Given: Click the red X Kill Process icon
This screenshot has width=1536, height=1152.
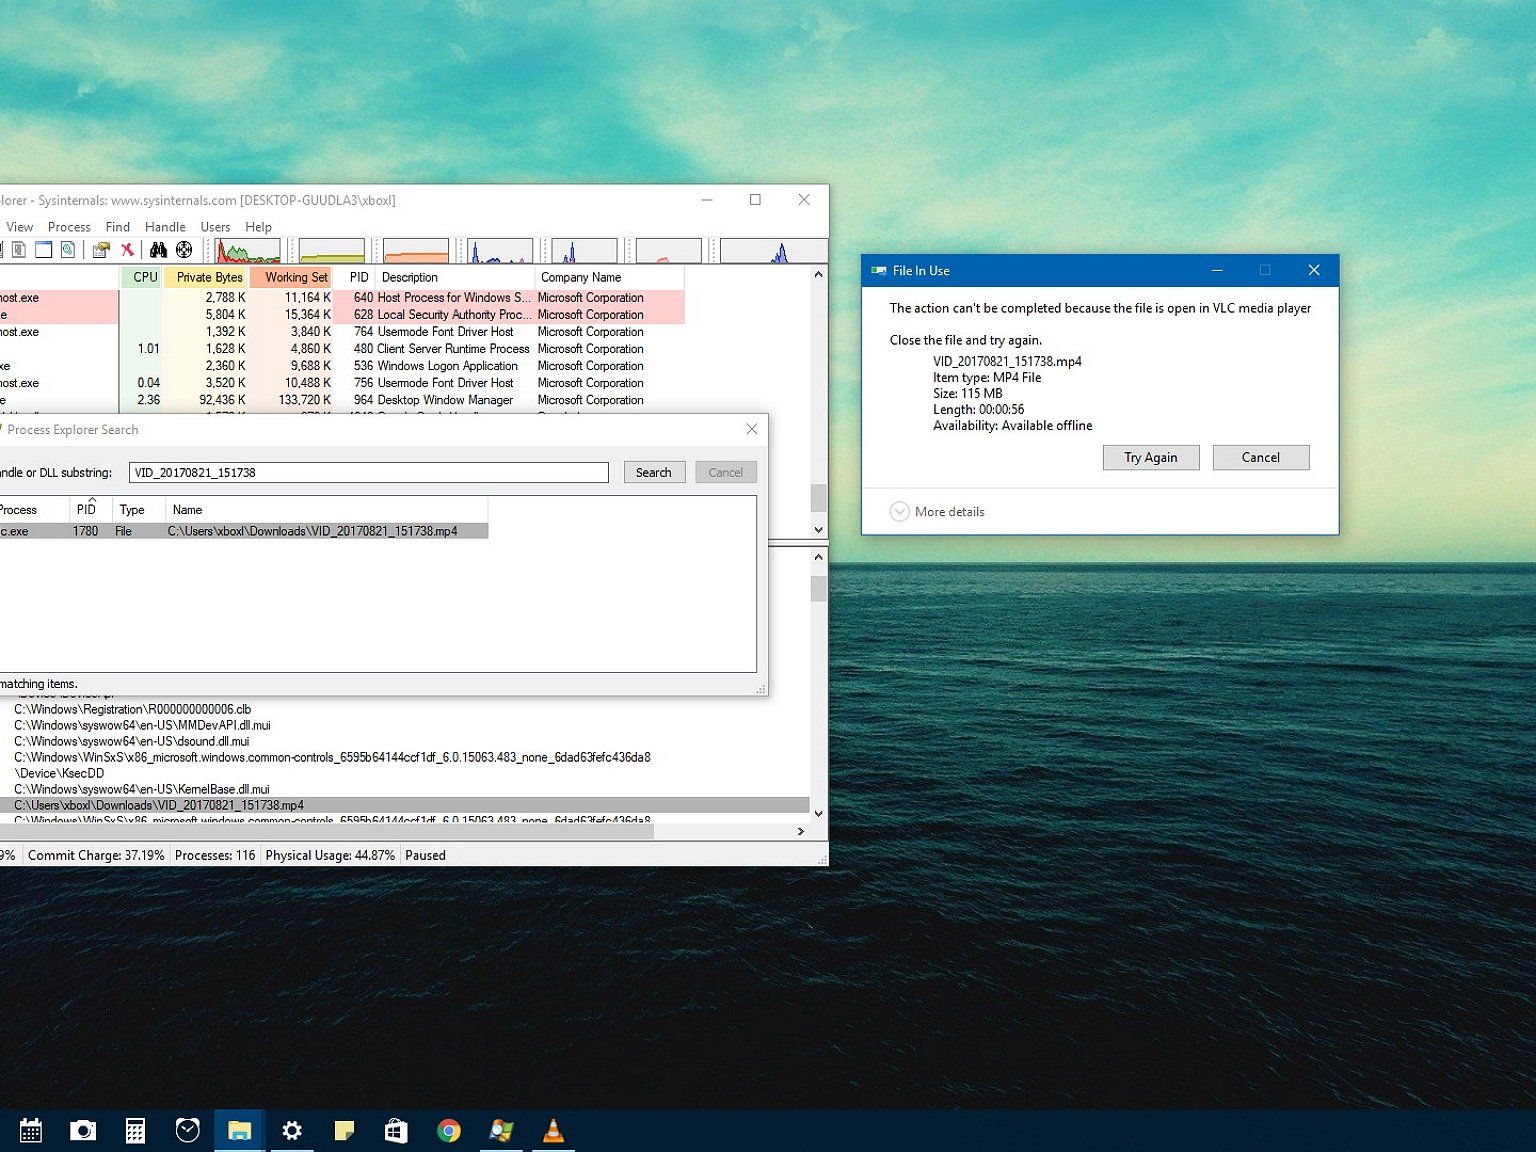Looking at the screenshot, I should tap(127, 250).
